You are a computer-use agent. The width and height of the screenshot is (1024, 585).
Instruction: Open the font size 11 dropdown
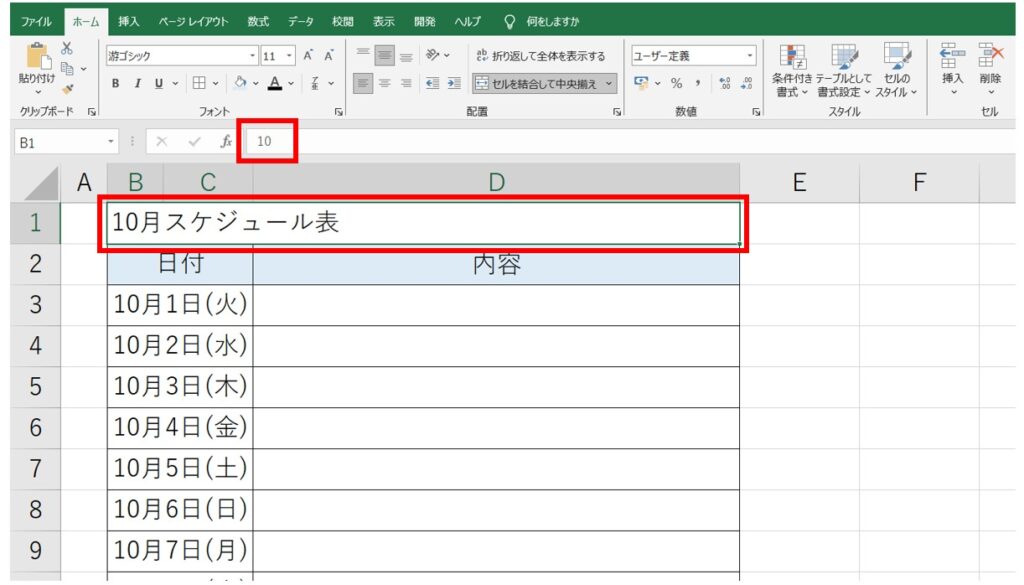pos(289,56)
